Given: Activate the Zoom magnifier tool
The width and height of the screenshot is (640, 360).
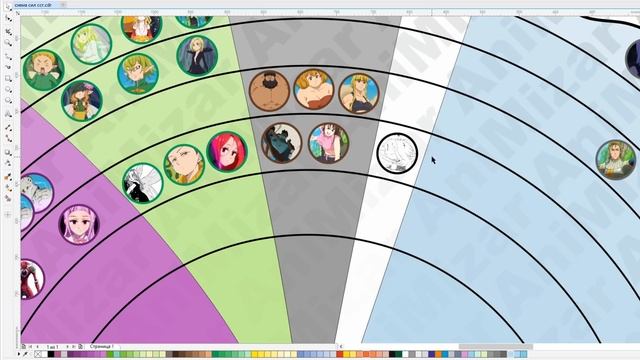Looking at the screenshot, I should (x=8, y=43).
